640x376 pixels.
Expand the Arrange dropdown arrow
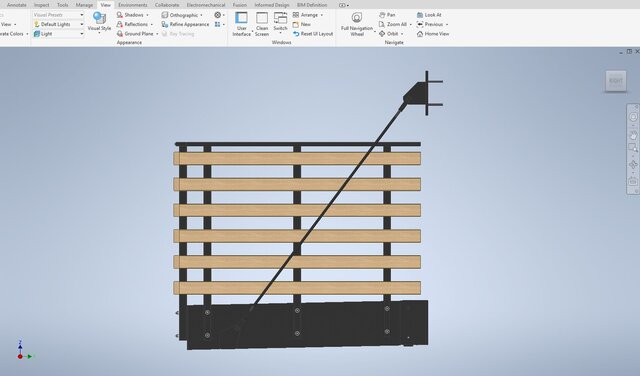pyautogui.click(x=322, y=15)
